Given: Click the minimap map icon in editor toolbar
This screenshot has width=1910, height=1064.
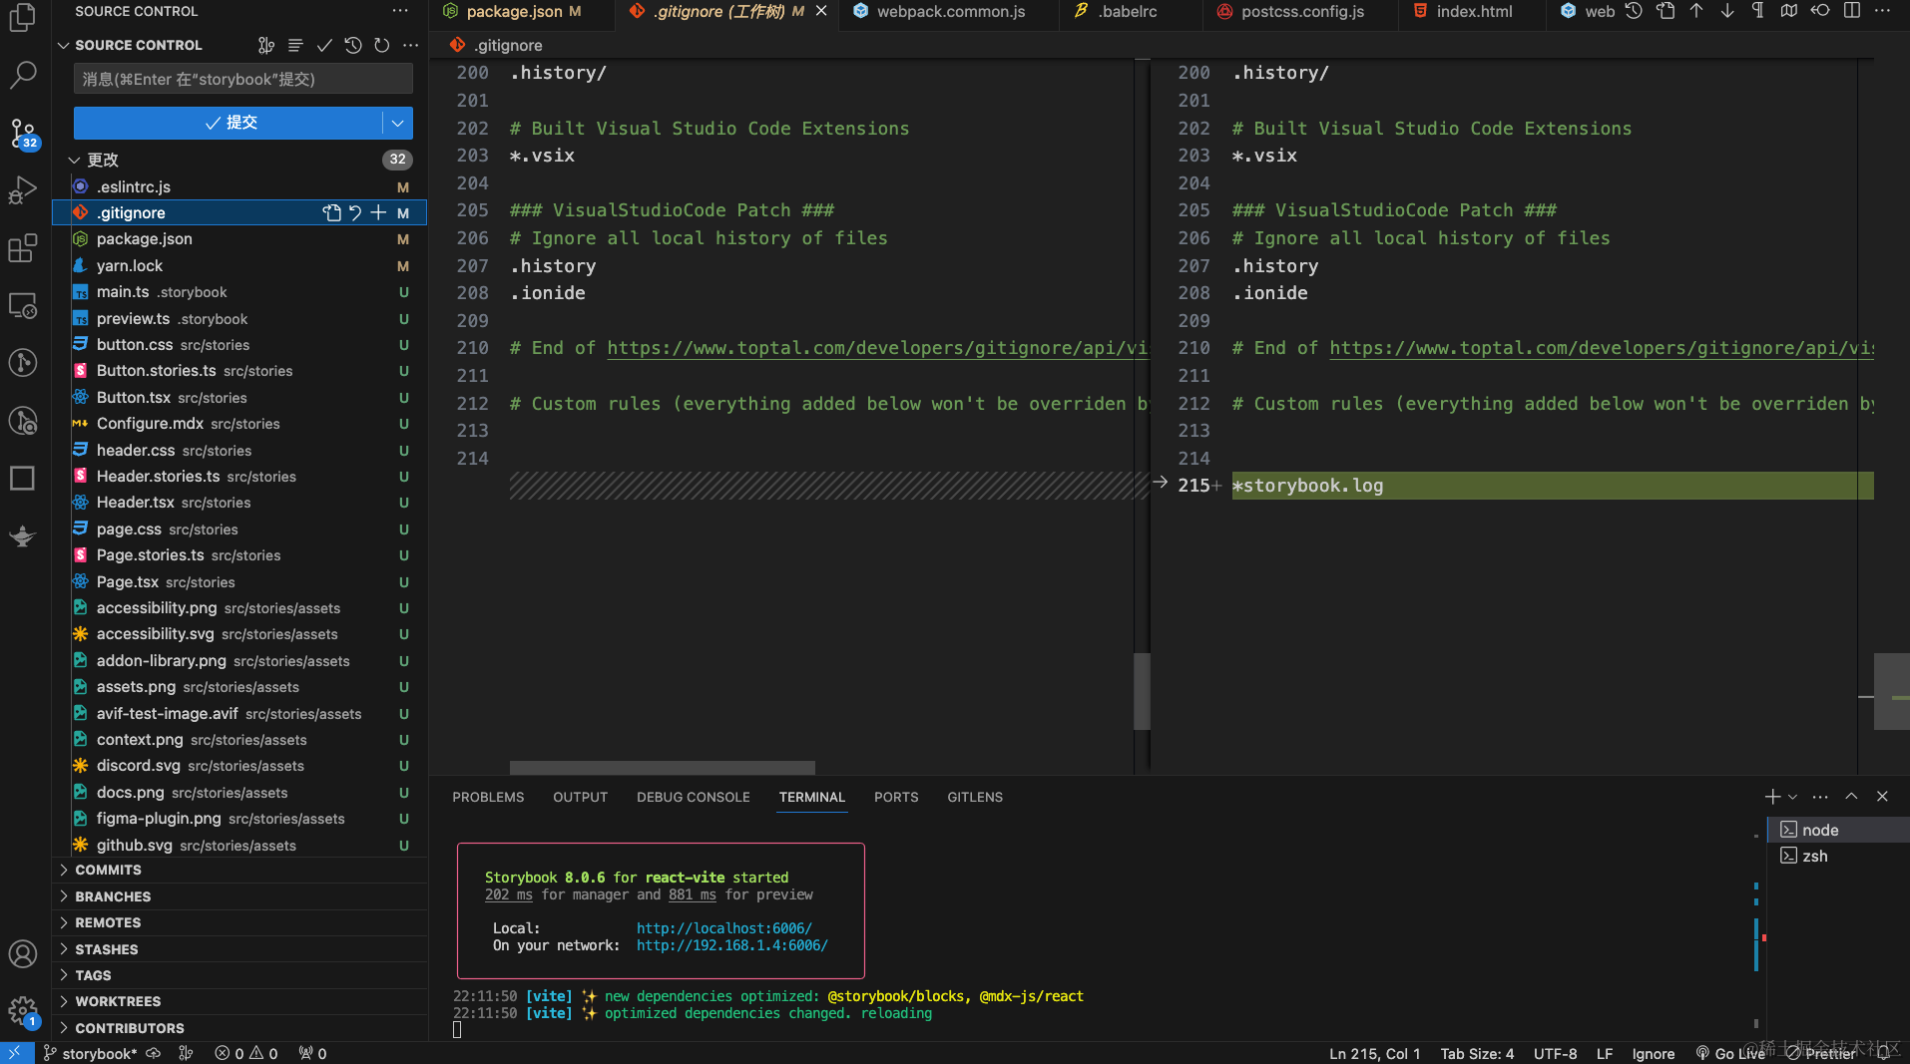Looking at the screenshot, I should [1789, 11].
